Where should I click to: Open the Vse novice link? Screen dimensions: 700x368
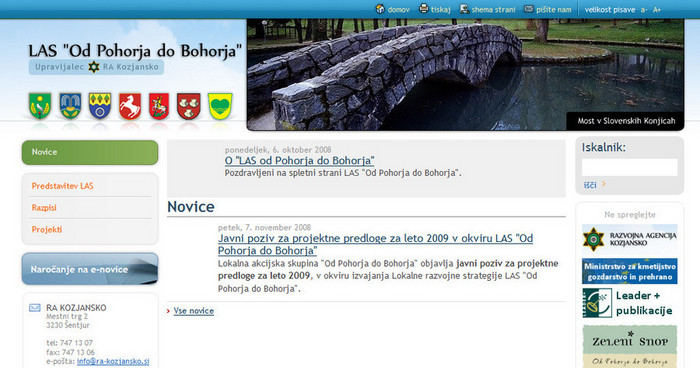[193, 311]
